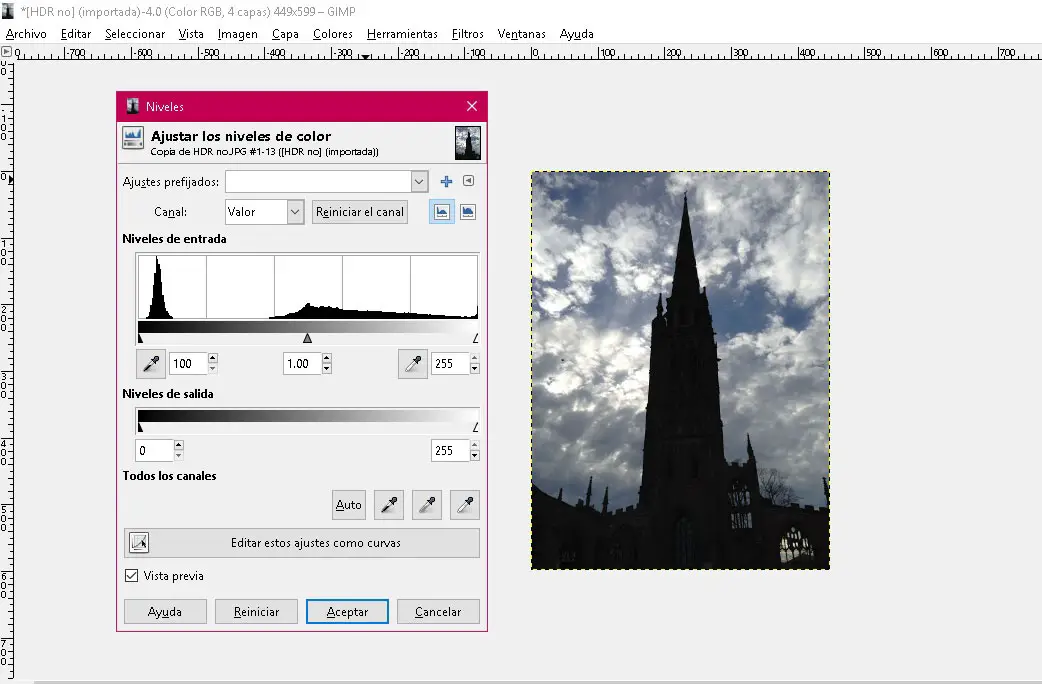The image size is (1042, 684).
Task: Uncheck the Vista previa checkbox
Action: (131, 576)
